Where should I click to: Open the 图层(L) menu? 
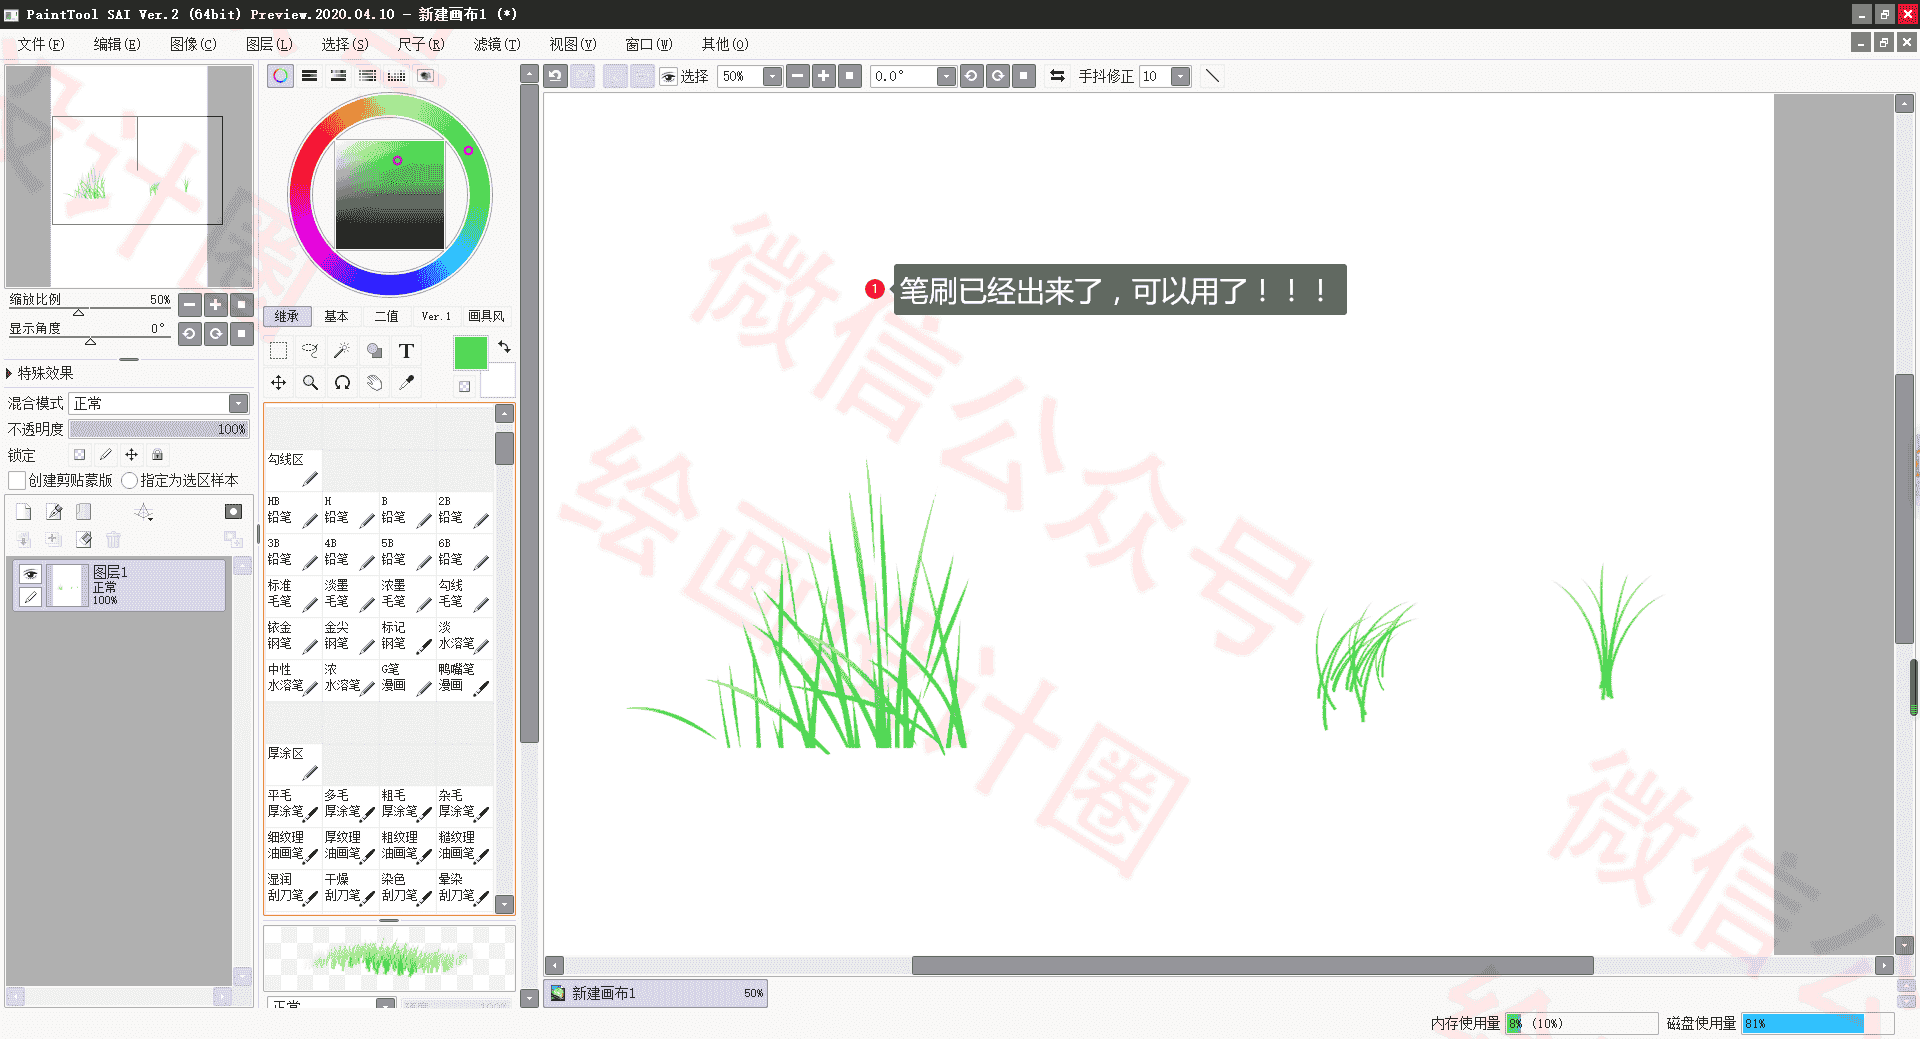(x=269, y=44)
